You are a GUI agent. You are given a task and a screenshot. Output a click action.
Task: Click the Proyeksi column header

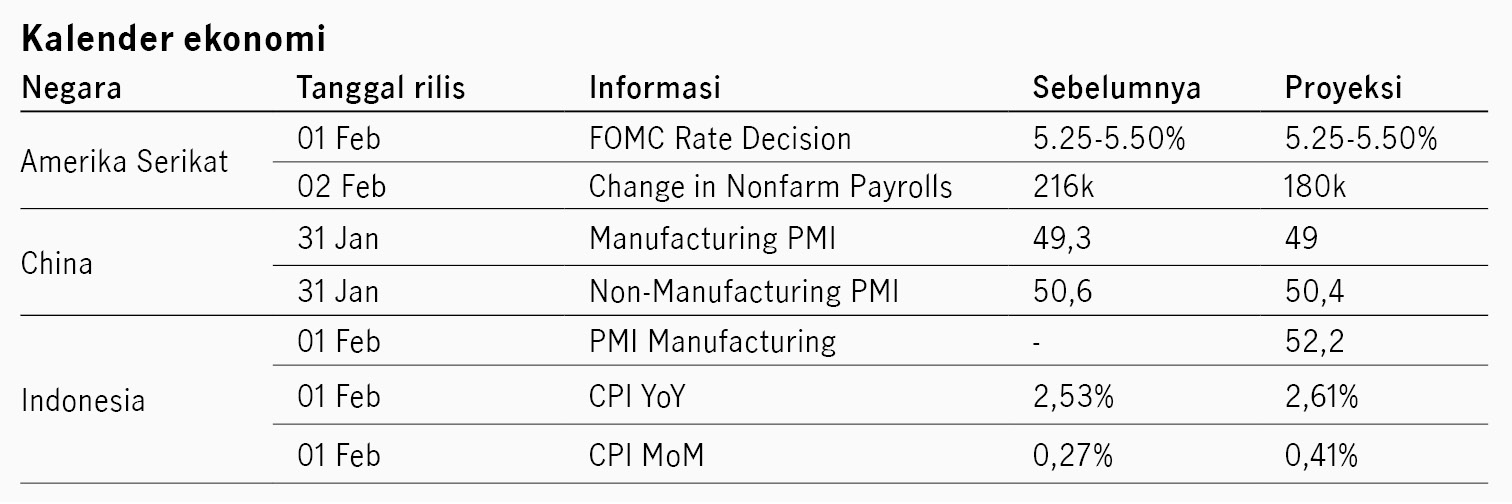(1343, 88)
